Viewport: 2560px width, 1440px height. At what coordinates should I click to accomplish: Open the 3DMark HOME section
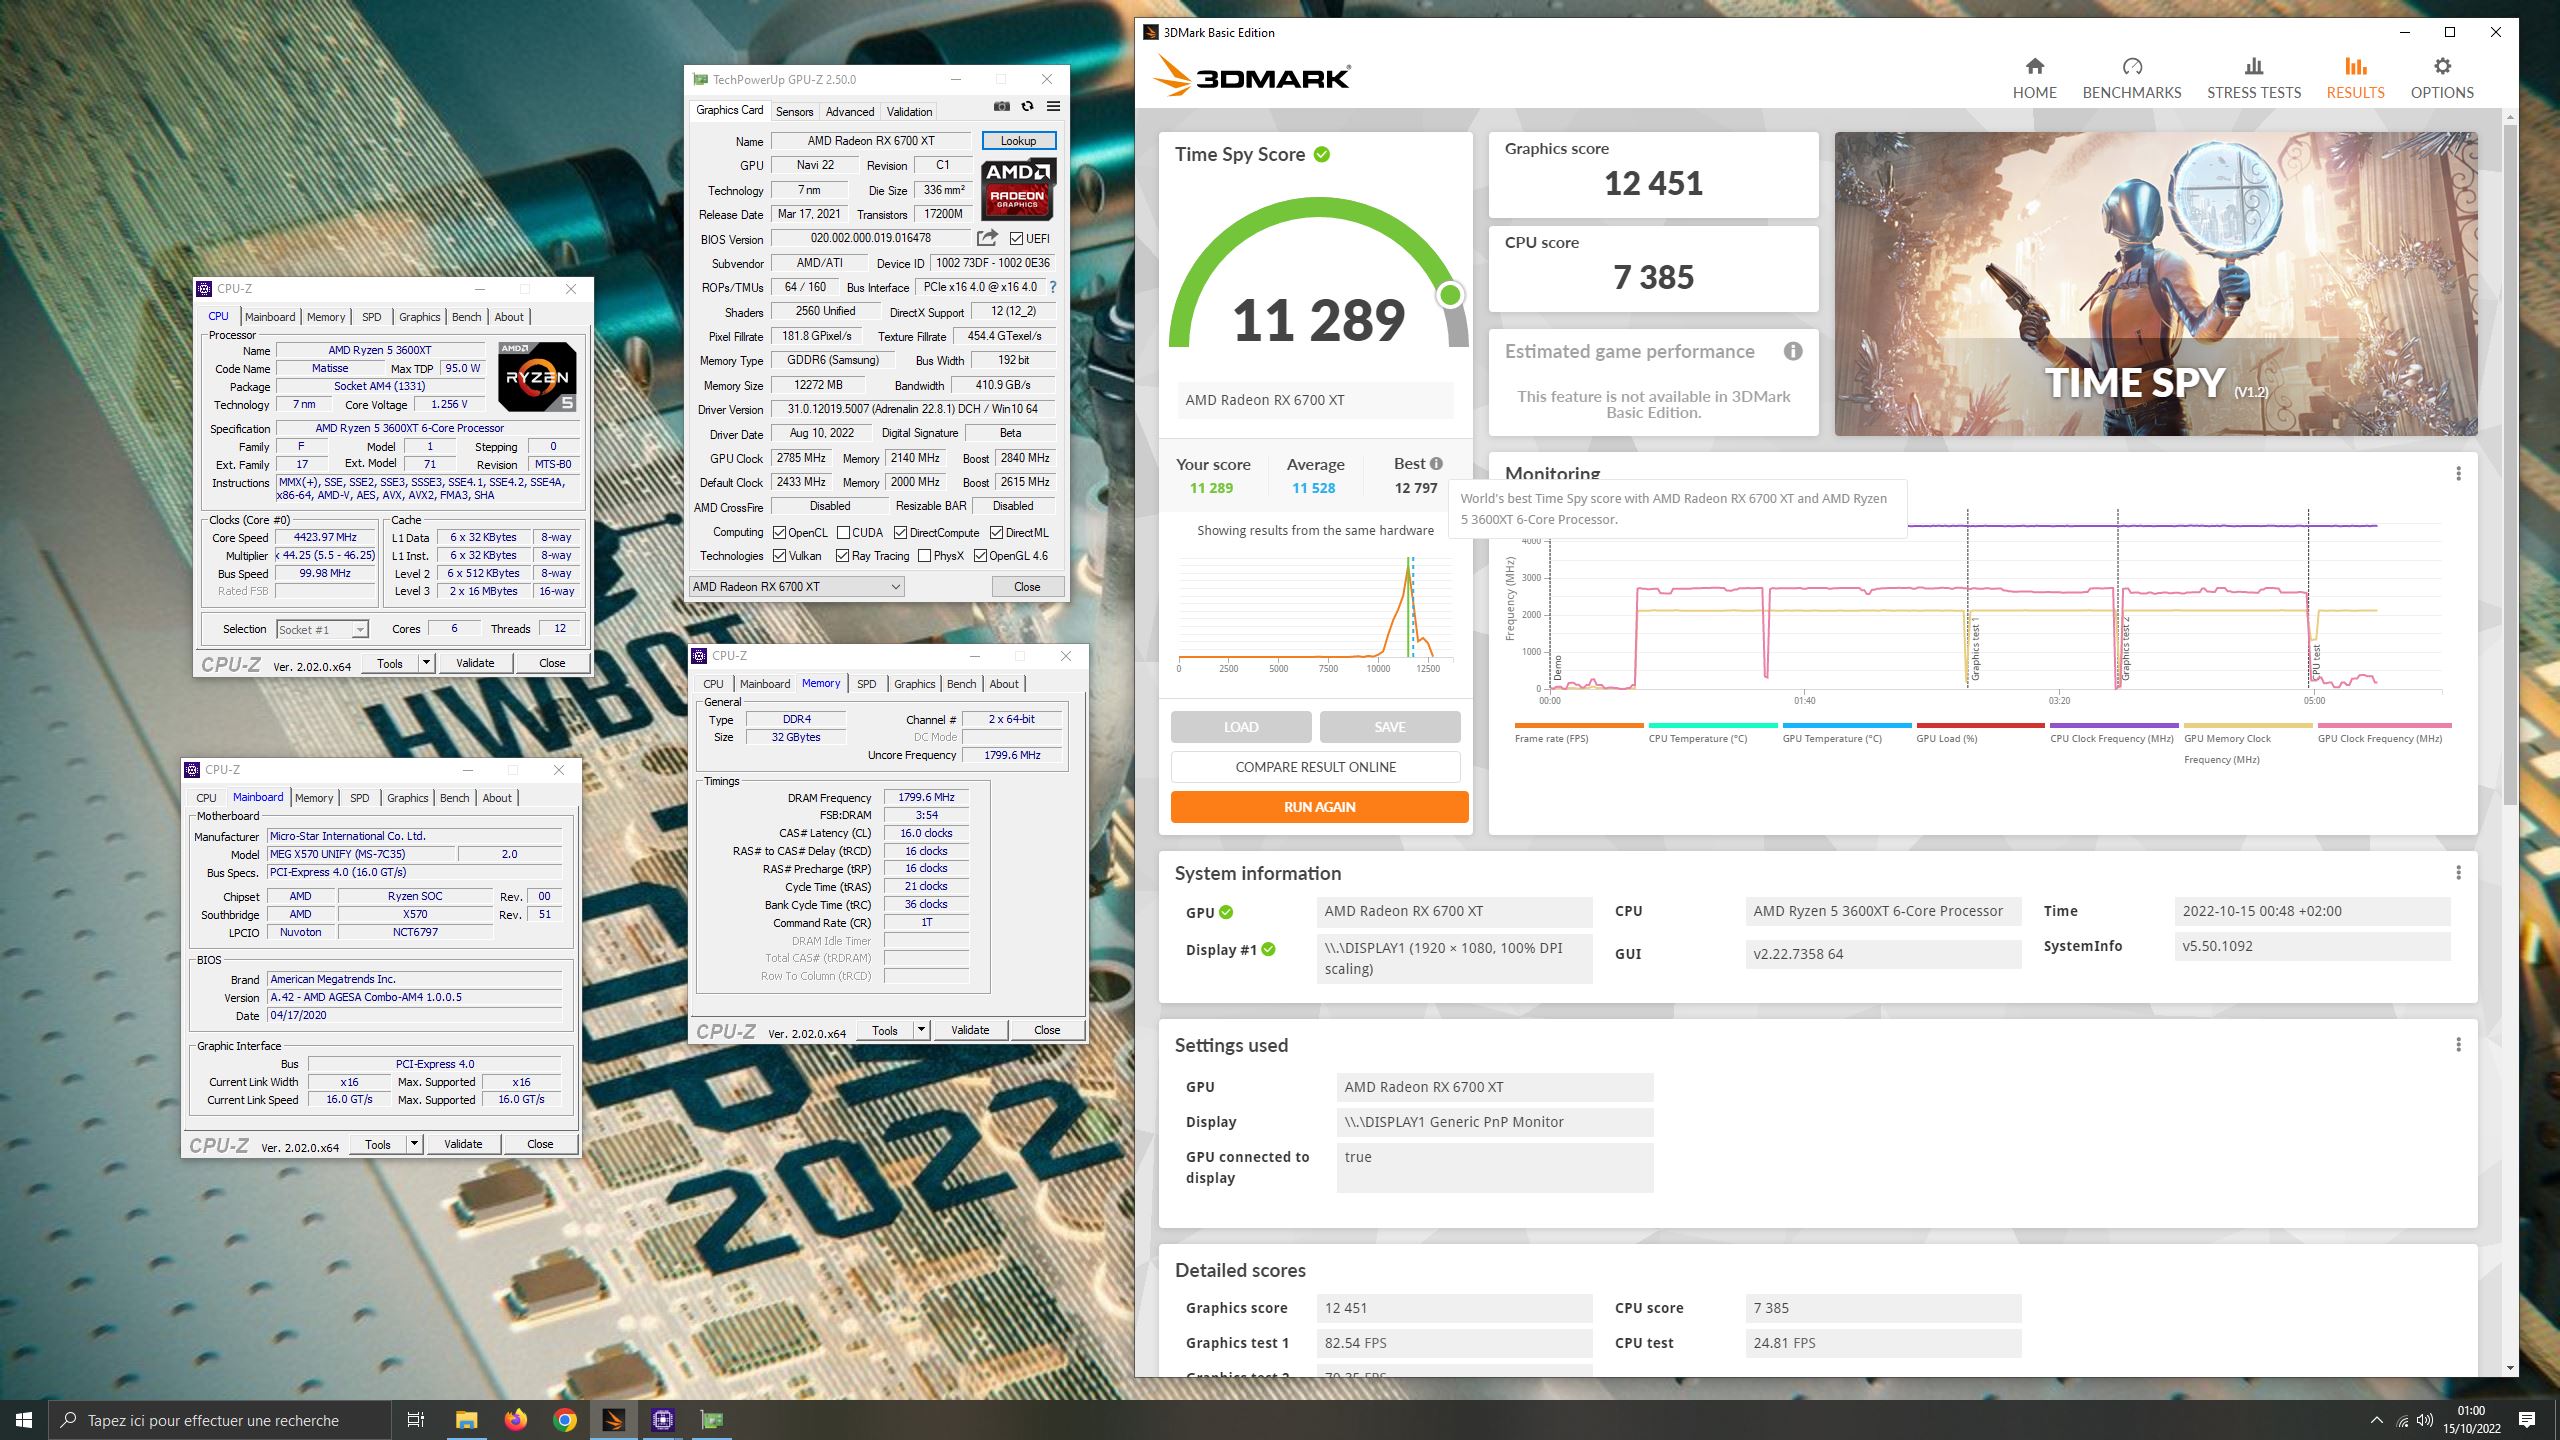[x=2034, y=78]
